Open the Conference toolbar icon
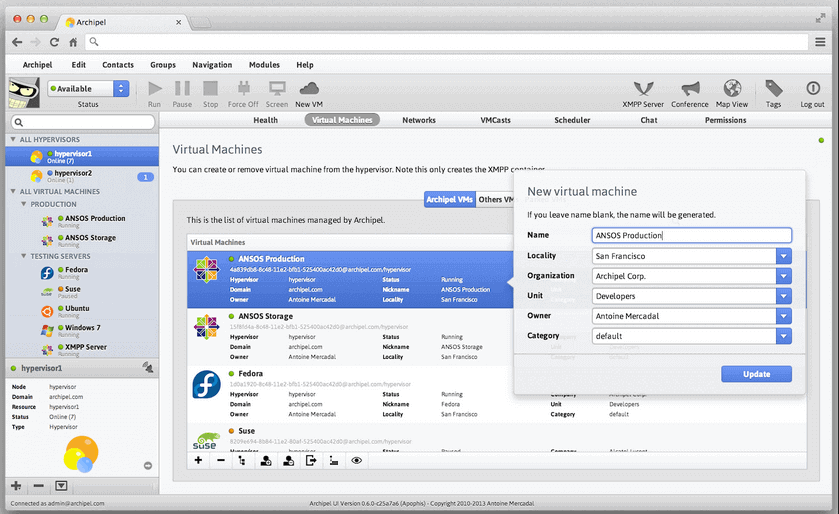The height and width of the screenshot is (514, 839). pos(689,89)
